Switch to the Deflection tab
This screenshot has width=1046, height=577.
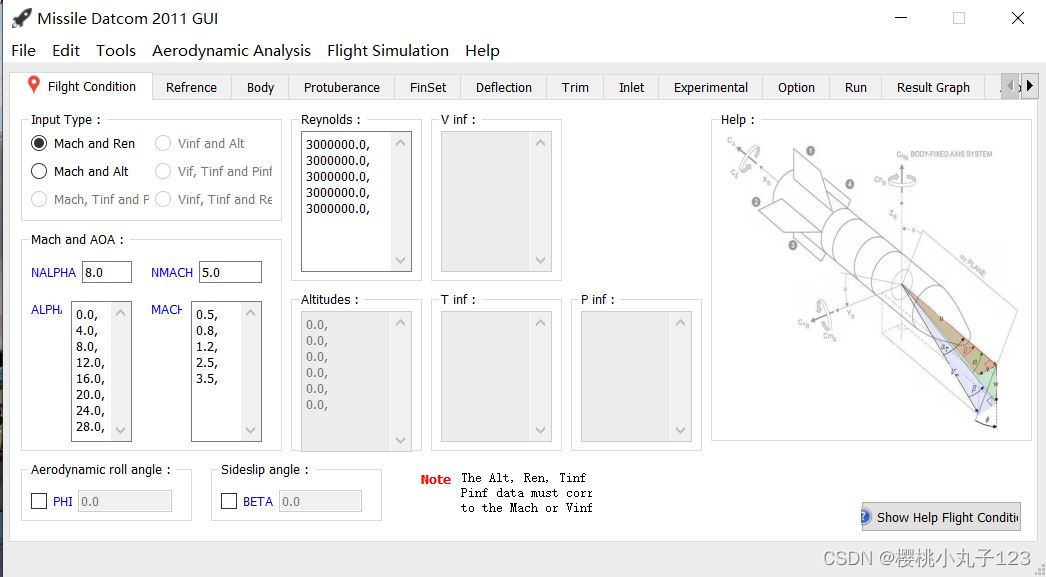point(504,87)
